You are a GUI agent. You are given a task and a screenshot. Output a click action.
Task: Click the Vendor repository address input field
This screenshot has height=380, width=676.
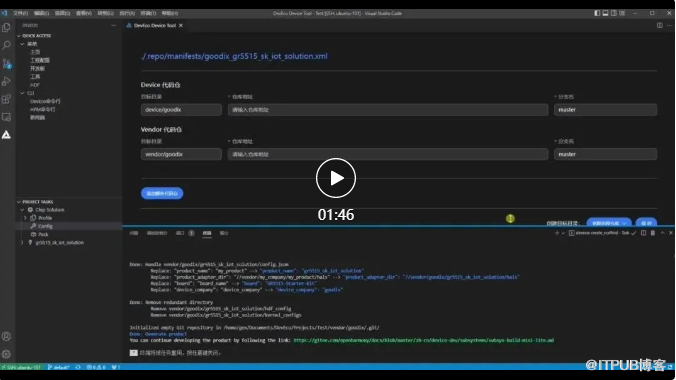(x=388, y=154)
